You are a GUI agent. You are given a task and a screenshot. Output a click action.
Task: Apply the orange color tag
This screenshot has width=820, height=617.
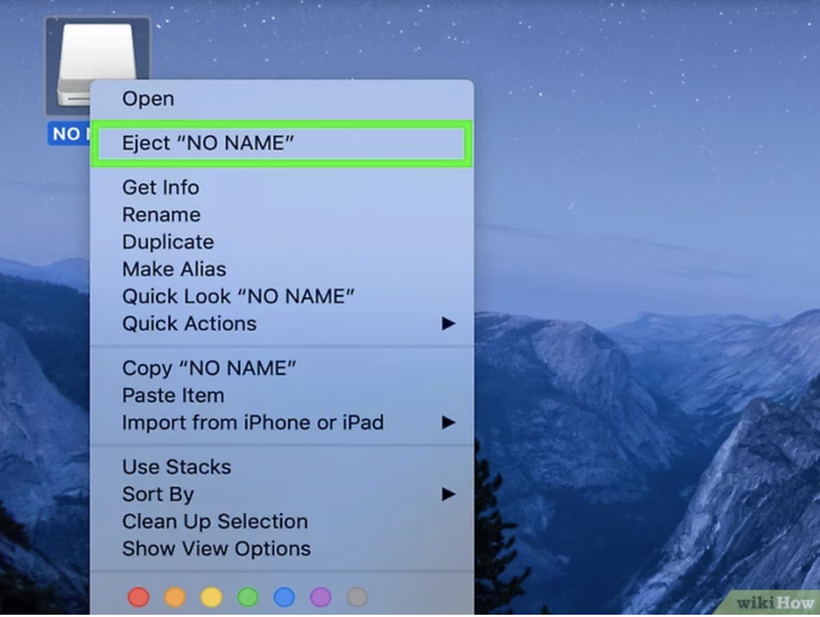click(175, 598)
